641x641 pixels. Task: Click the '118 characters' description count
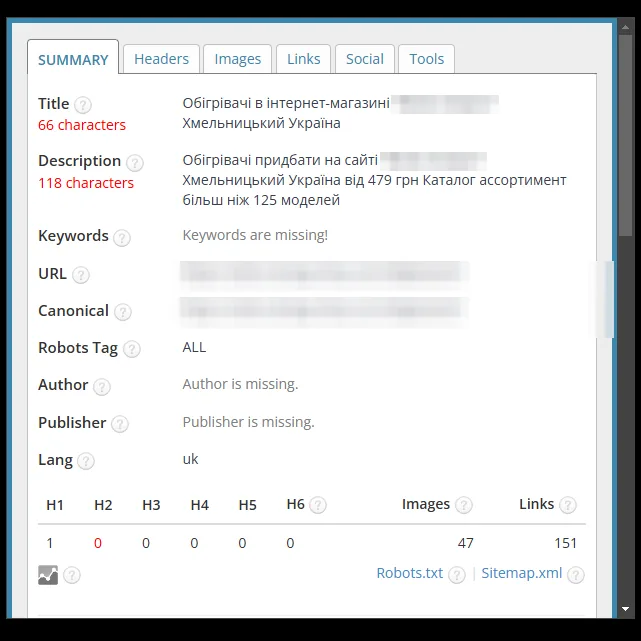(86, 183)
